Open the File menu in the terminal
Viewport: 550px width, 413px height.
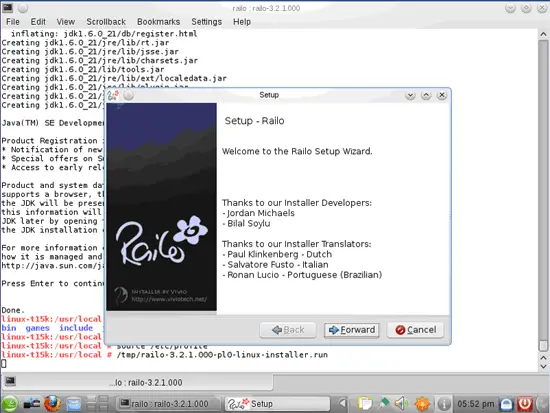point(13,22)
